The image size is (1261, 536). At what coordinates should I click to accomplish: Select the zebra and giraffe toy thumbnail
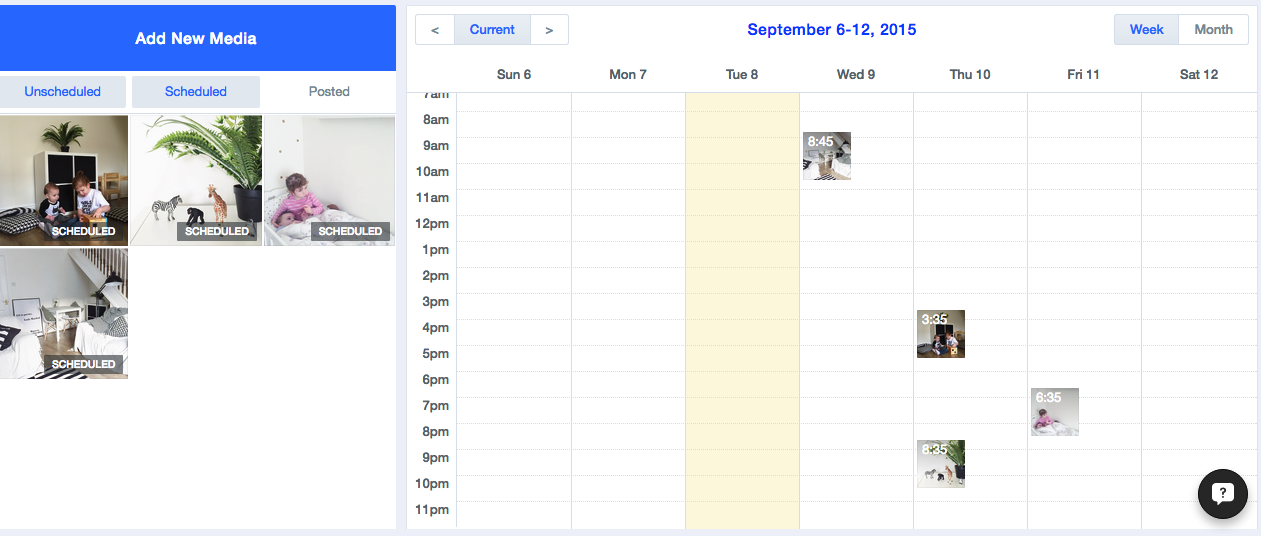coord(196,180)
